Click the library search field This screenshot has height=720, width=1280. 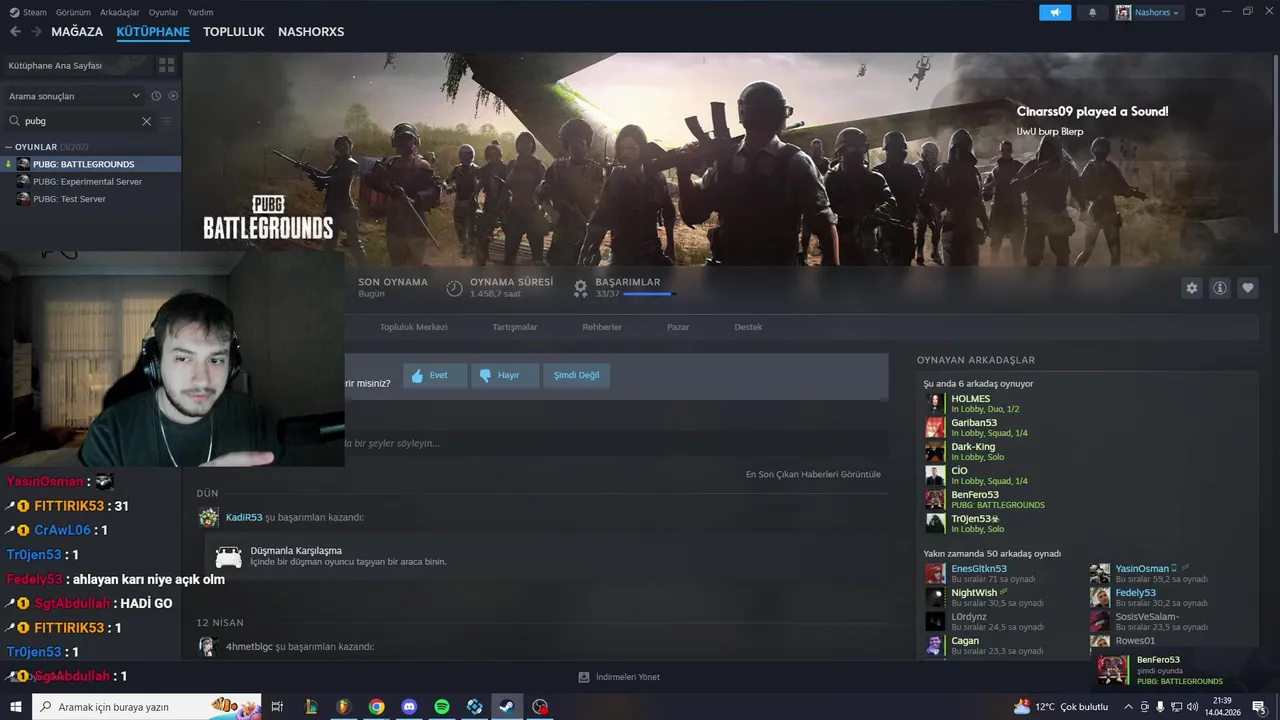80,121
